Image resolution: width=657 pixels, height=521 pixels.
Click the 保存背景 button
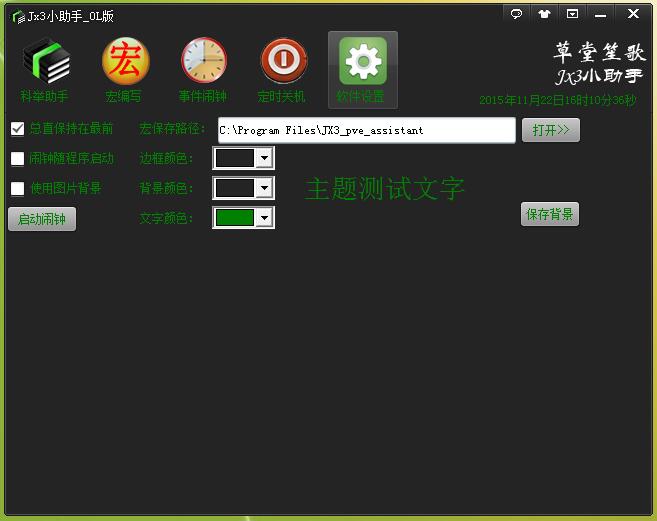[x=549, y=214]
